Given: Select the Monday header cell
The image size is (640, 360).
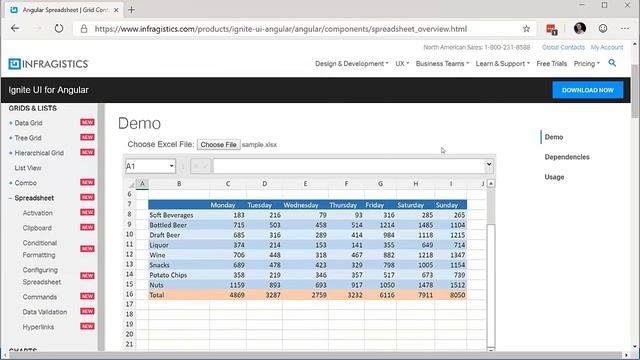Looking at the screenshot, I should [228, 205].
